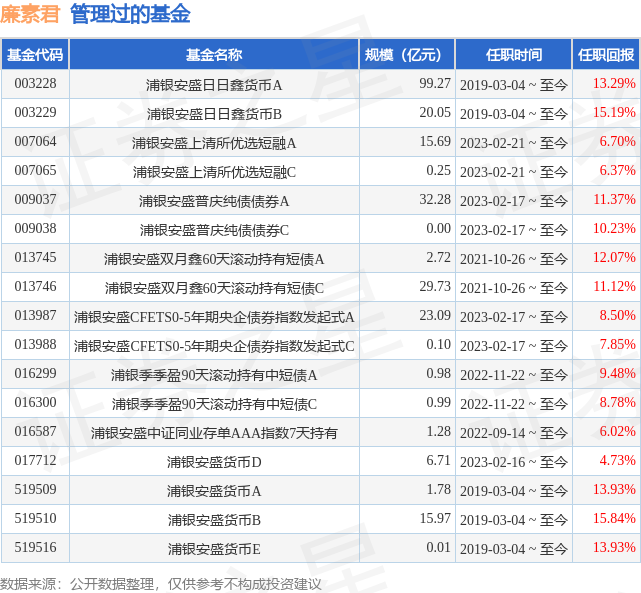Select fund code 013987
The image size is (641, 593).
35,316
